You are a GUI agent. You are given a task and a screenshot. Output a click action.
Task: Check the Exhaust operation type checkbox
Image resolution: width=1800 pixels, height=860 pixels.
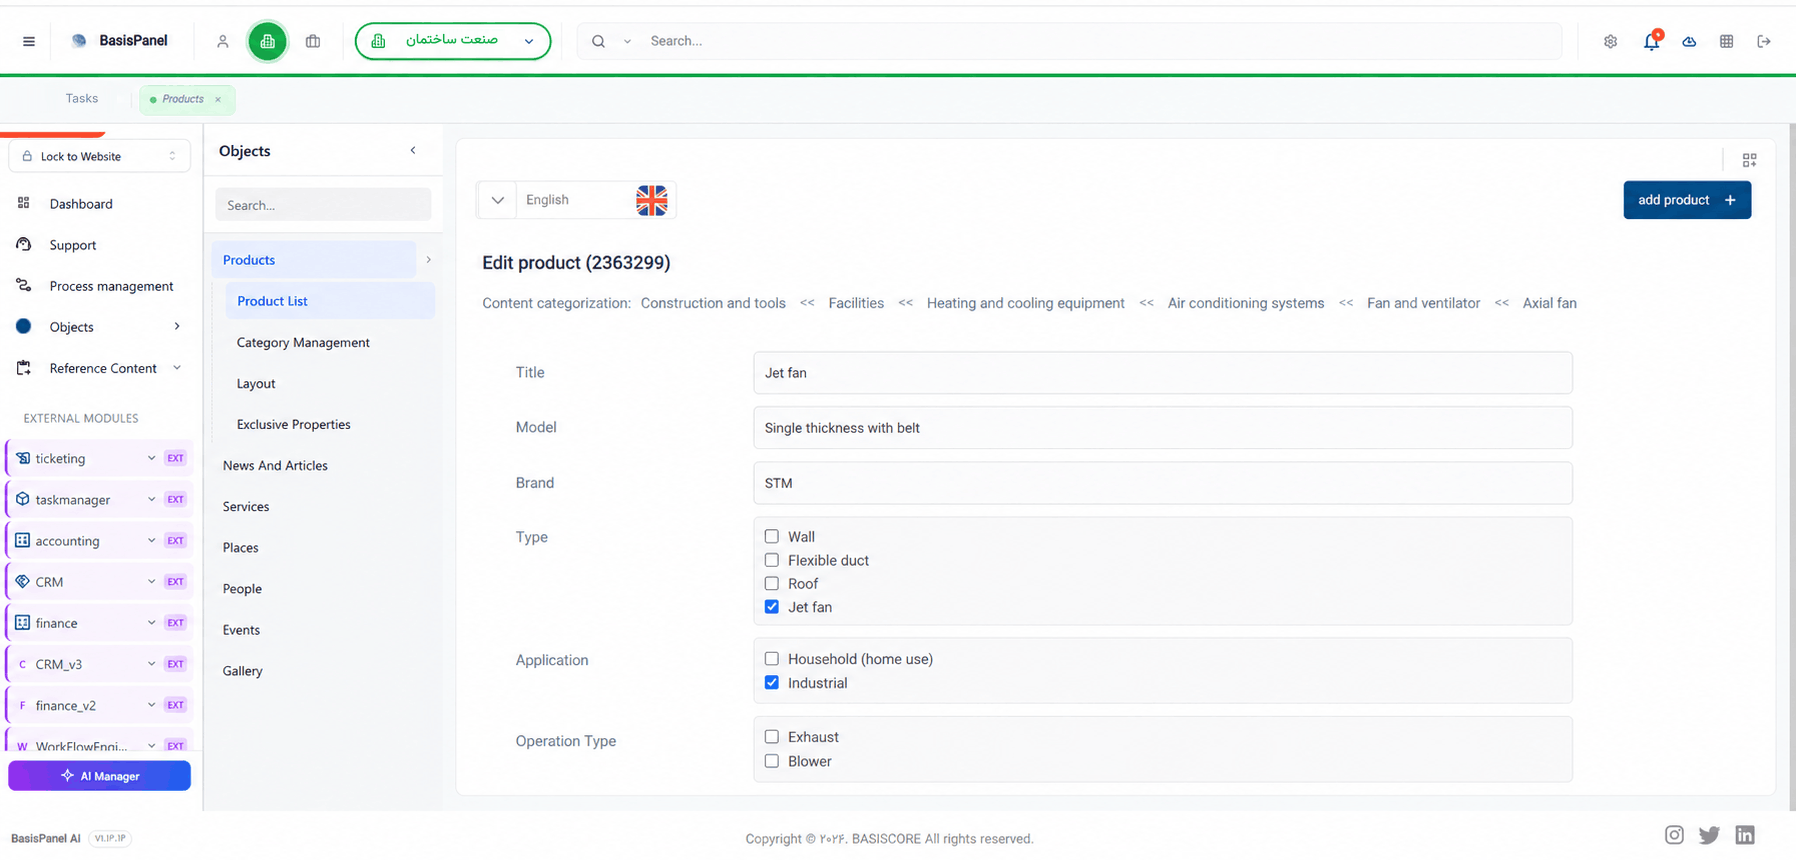point(771,736)
